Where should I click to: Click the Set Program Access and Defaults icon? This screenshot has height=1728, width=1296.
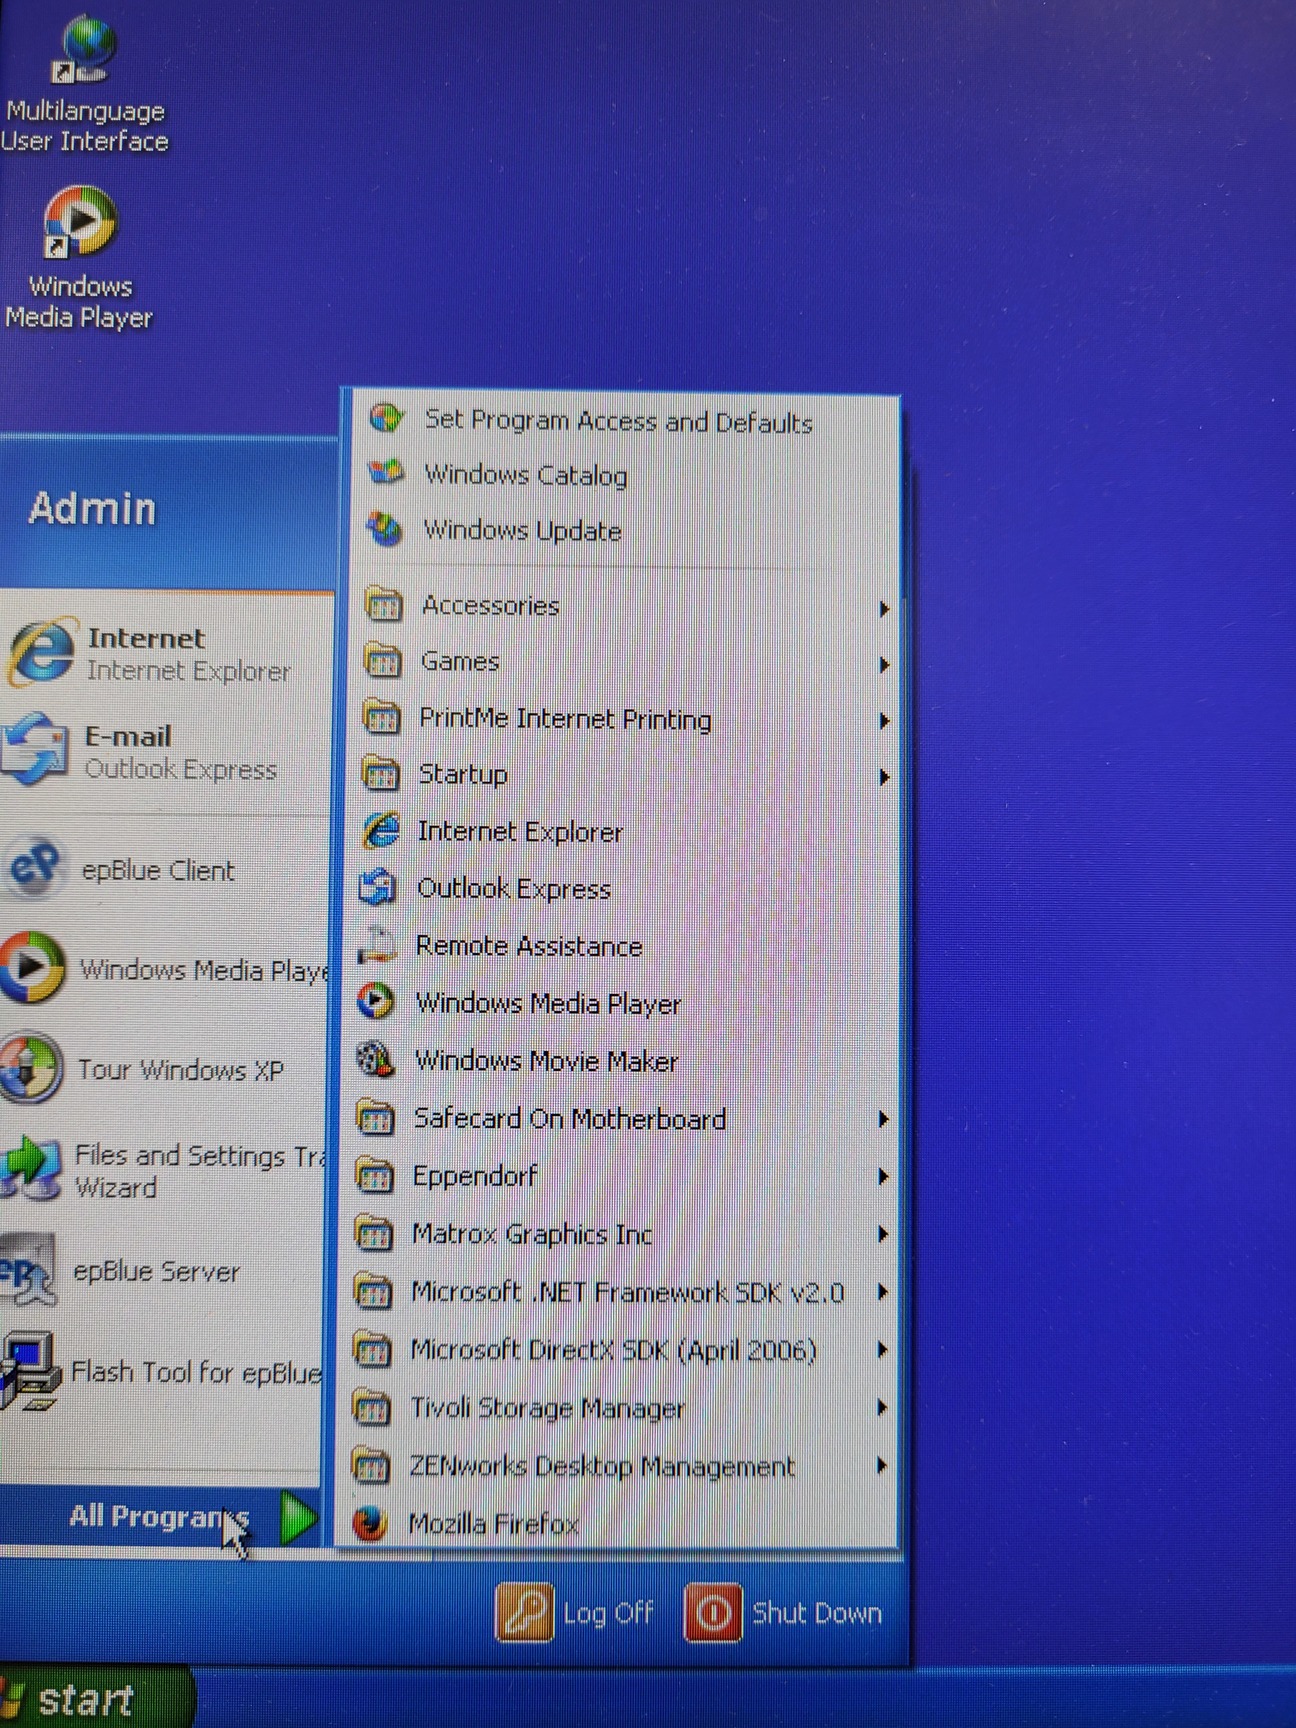pyautogui.click(x=386, y=418)
